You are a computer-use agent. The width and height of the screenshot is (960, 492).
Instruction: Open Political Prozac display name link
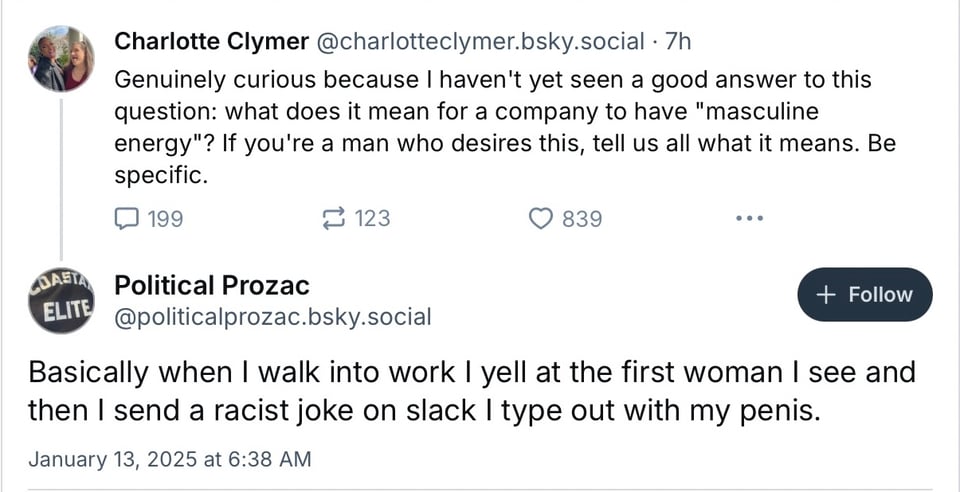(212, 285)
